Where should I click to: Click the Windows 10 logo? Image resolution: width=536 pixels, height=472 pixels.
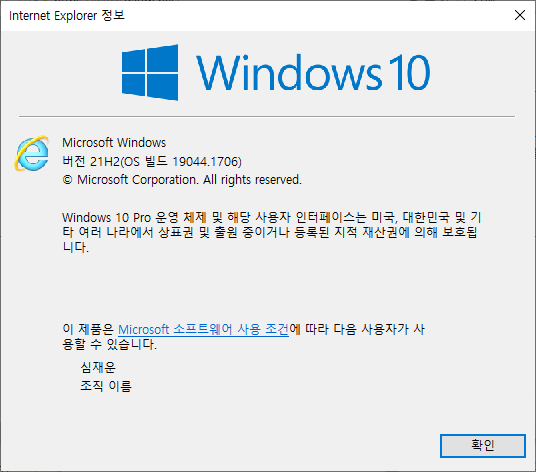pyautogui.click(x=276, y=72)
